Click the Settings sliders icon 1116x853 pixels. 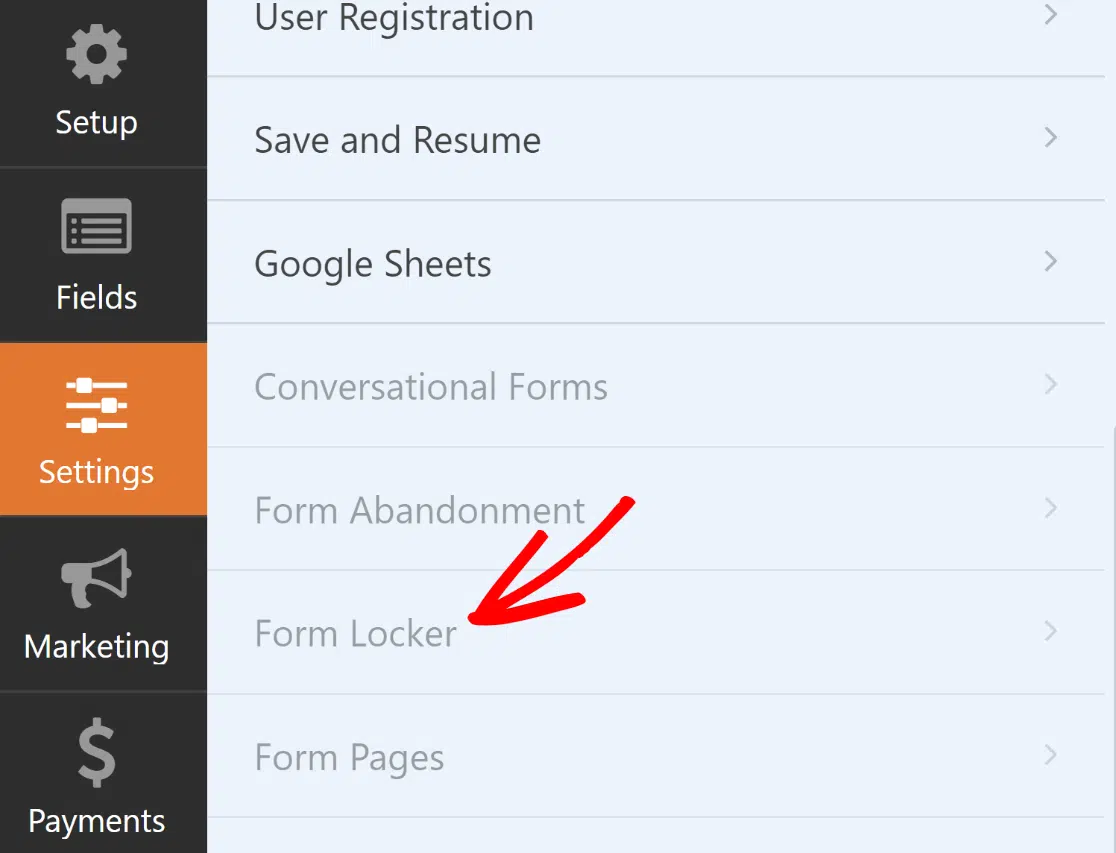coord(96,405)
